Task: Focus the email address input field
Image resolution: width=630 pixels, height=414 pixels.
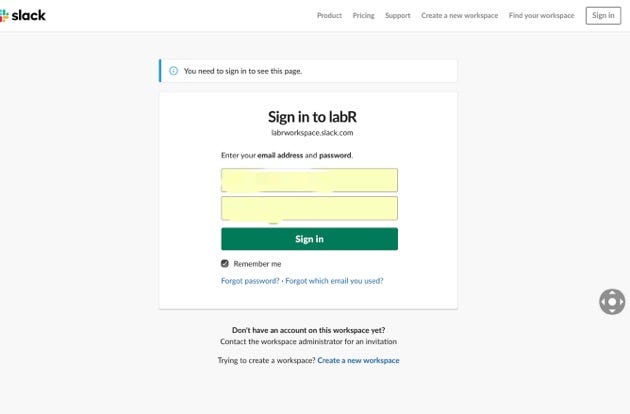Action: pyautogui.click(x=309, y=180)
